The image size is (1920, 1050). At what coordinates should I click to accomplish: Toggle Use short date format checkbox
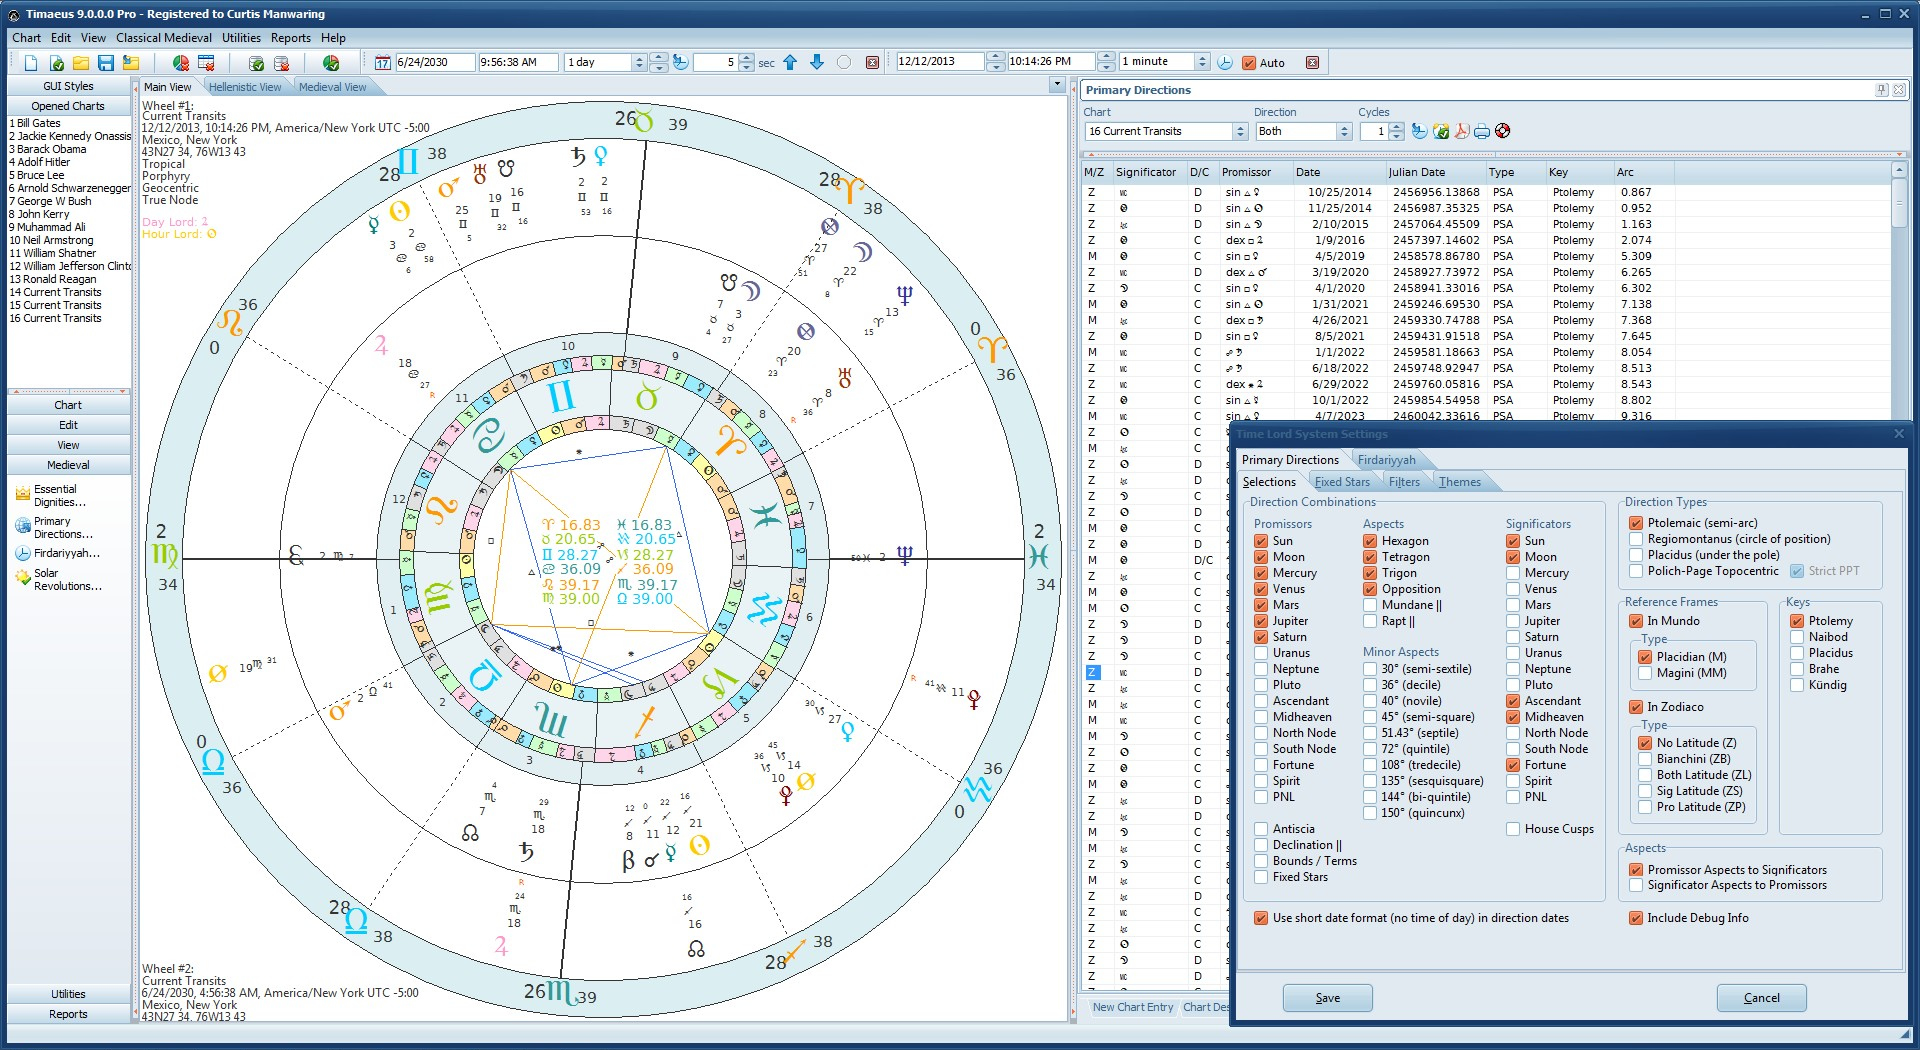(x=1261, y=918)
